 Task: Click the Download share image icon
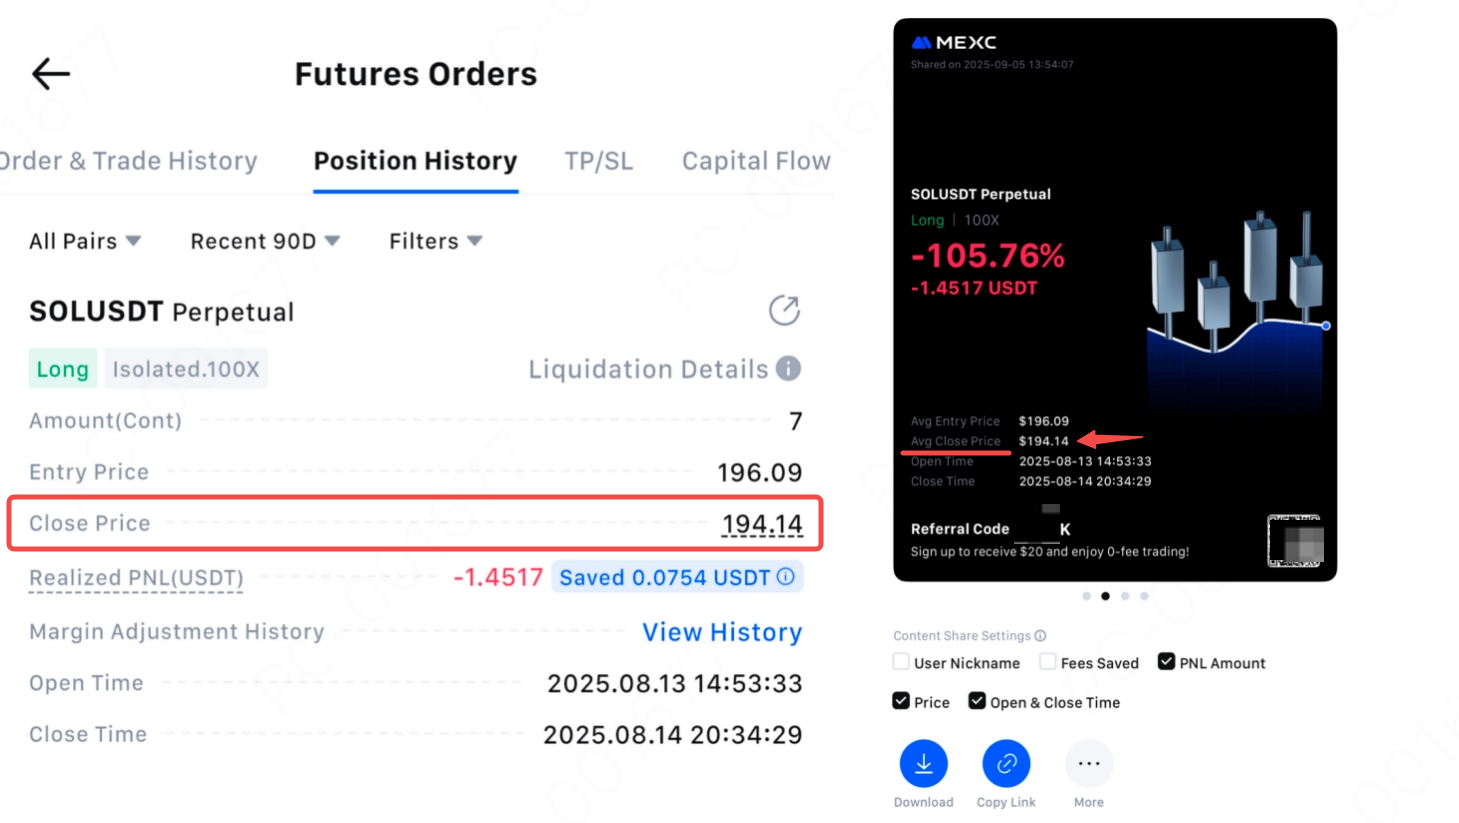point(923,764)
